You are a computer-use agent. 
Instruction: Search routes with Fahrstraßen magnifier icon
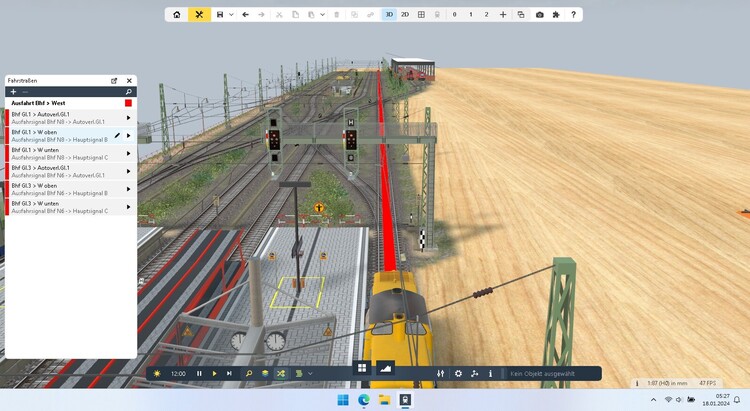click(128, 92)
